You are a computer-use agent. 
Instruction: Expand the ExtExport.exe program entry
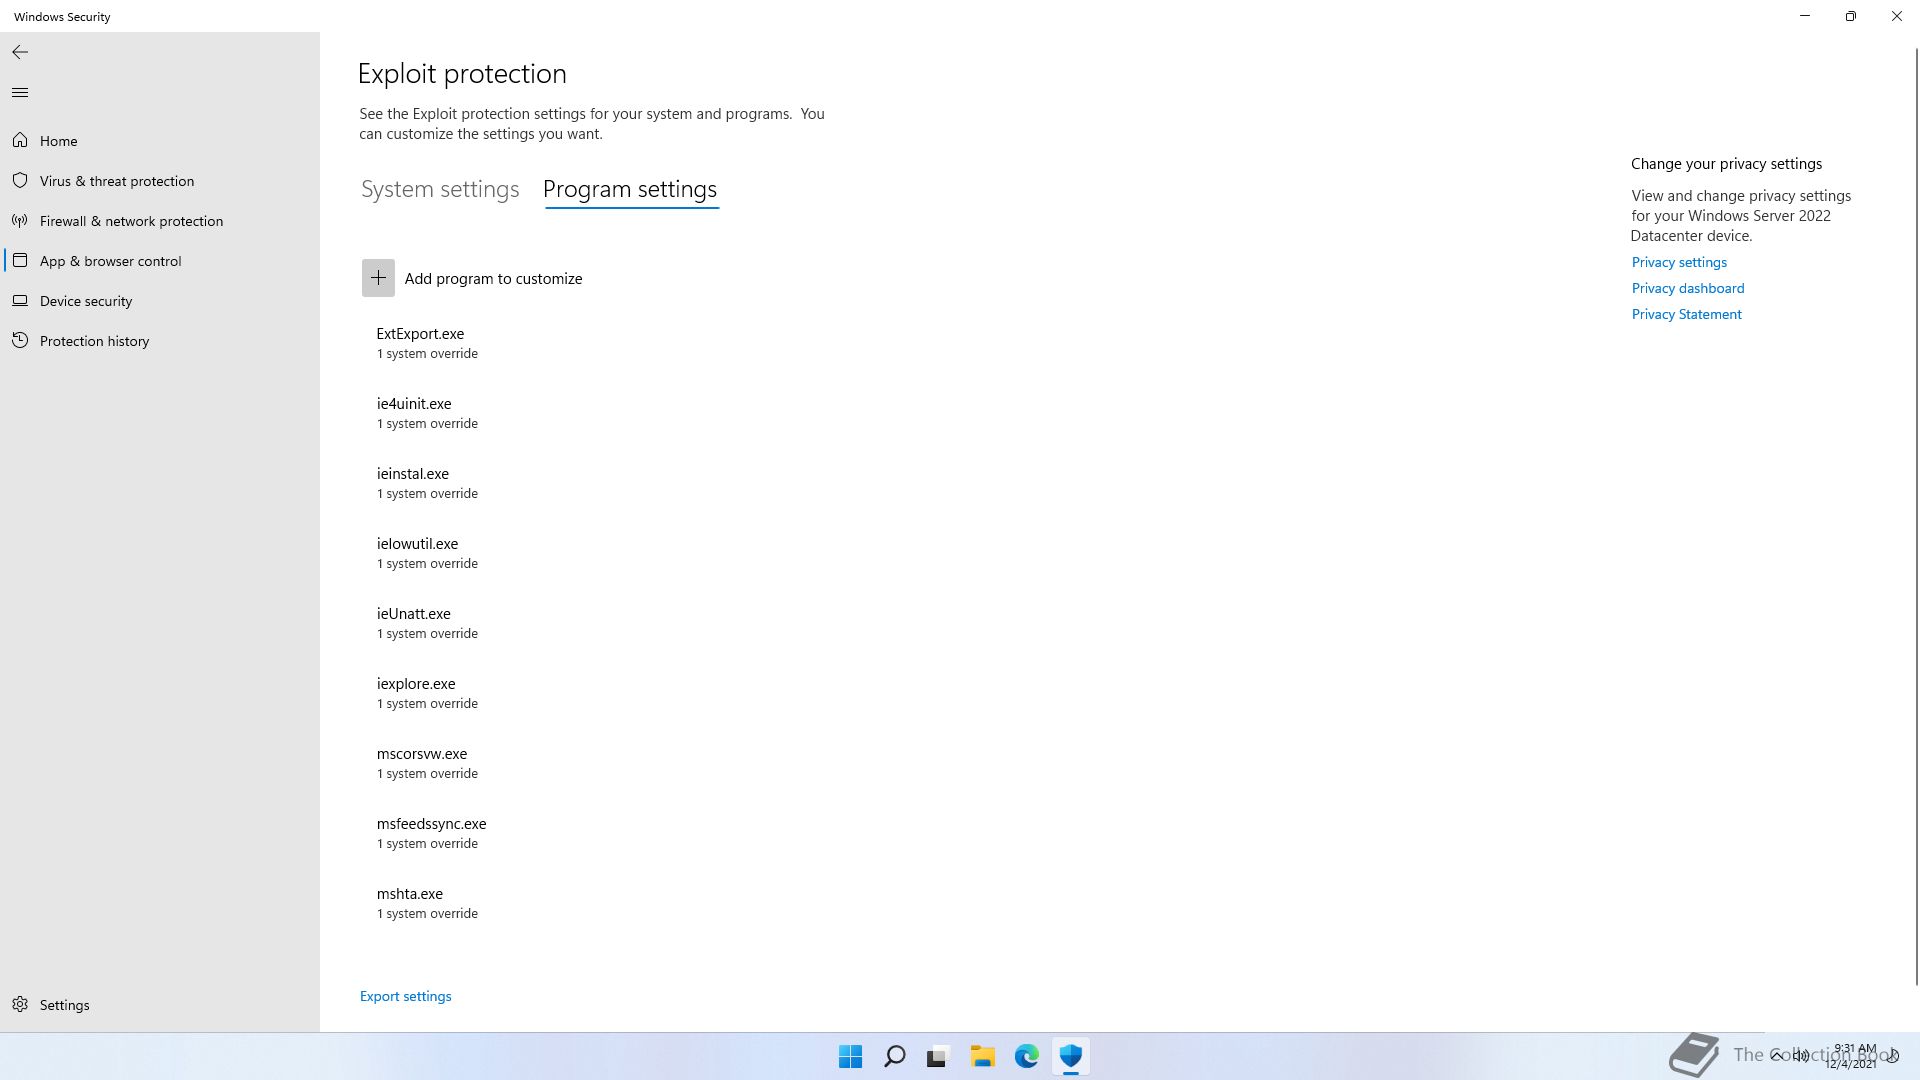point(420,342)
